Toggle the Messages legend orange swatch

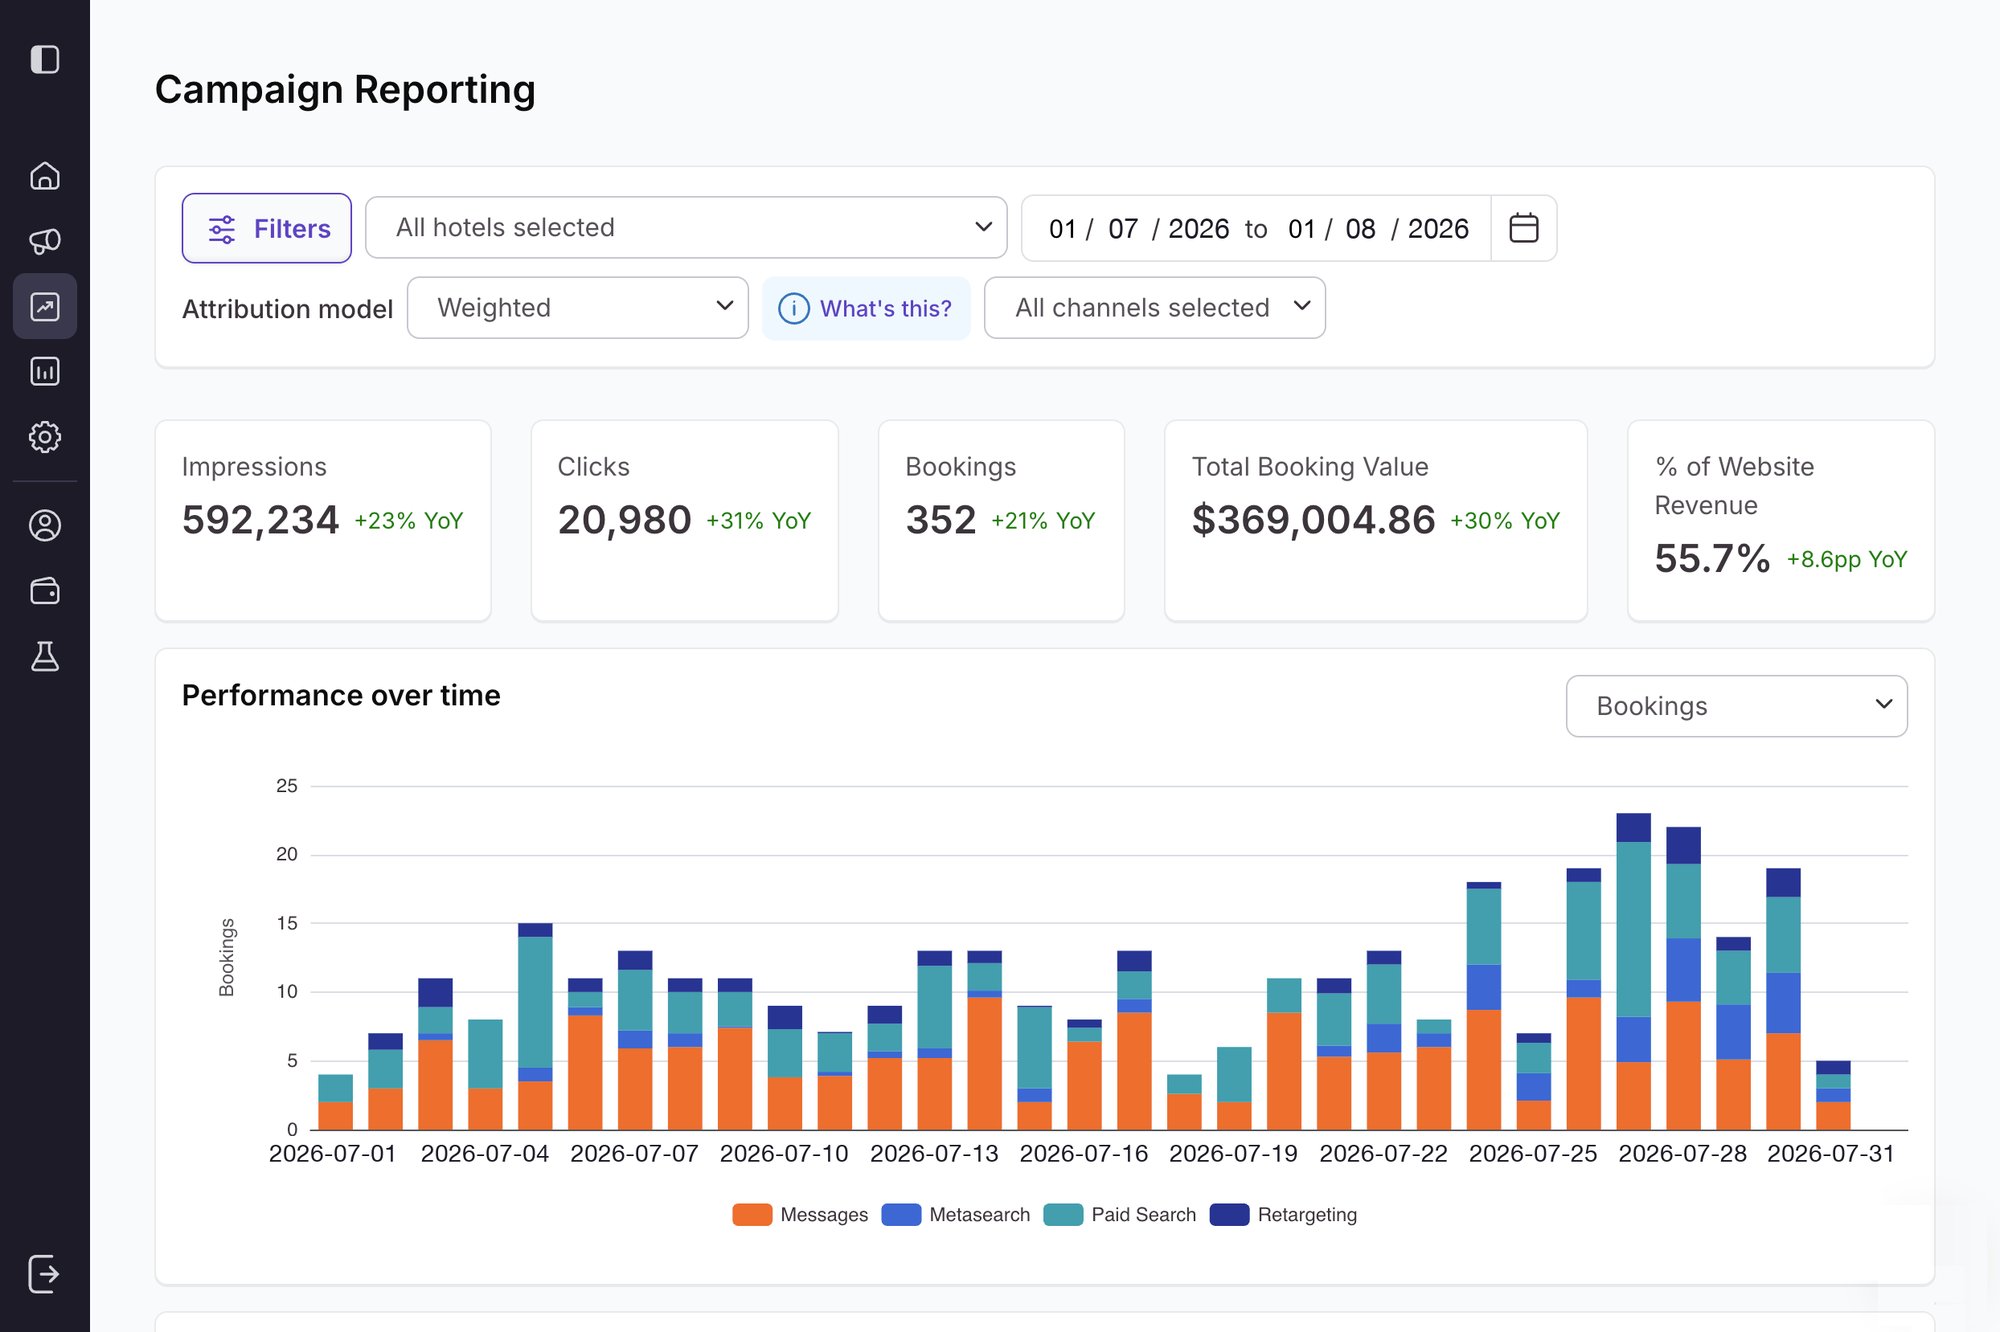click(752, 1214)
